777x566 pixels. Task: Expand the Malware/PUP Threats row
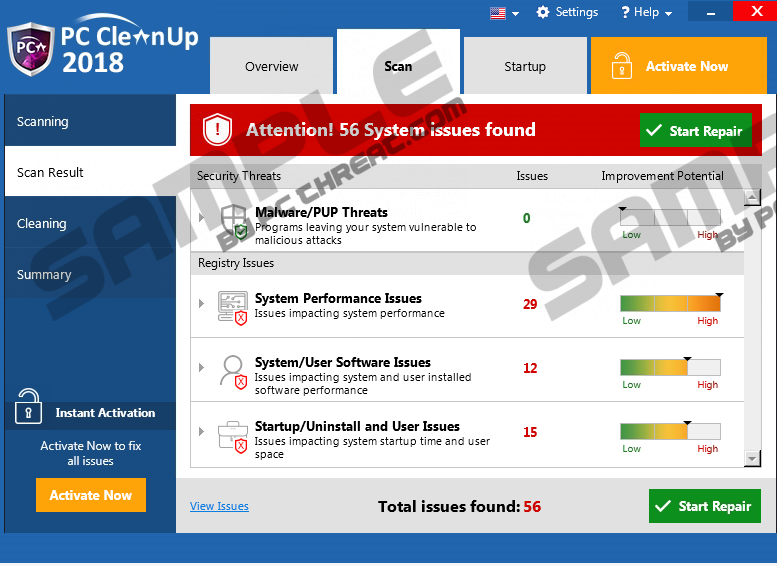[201, 217]
